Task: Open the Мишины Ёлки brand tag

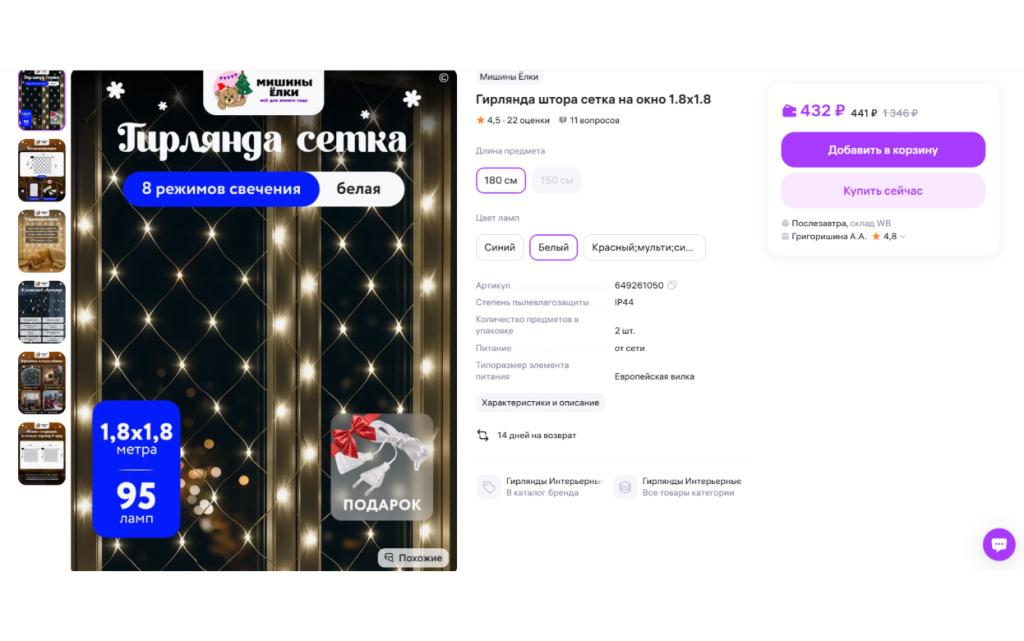Action: [509, 77]
